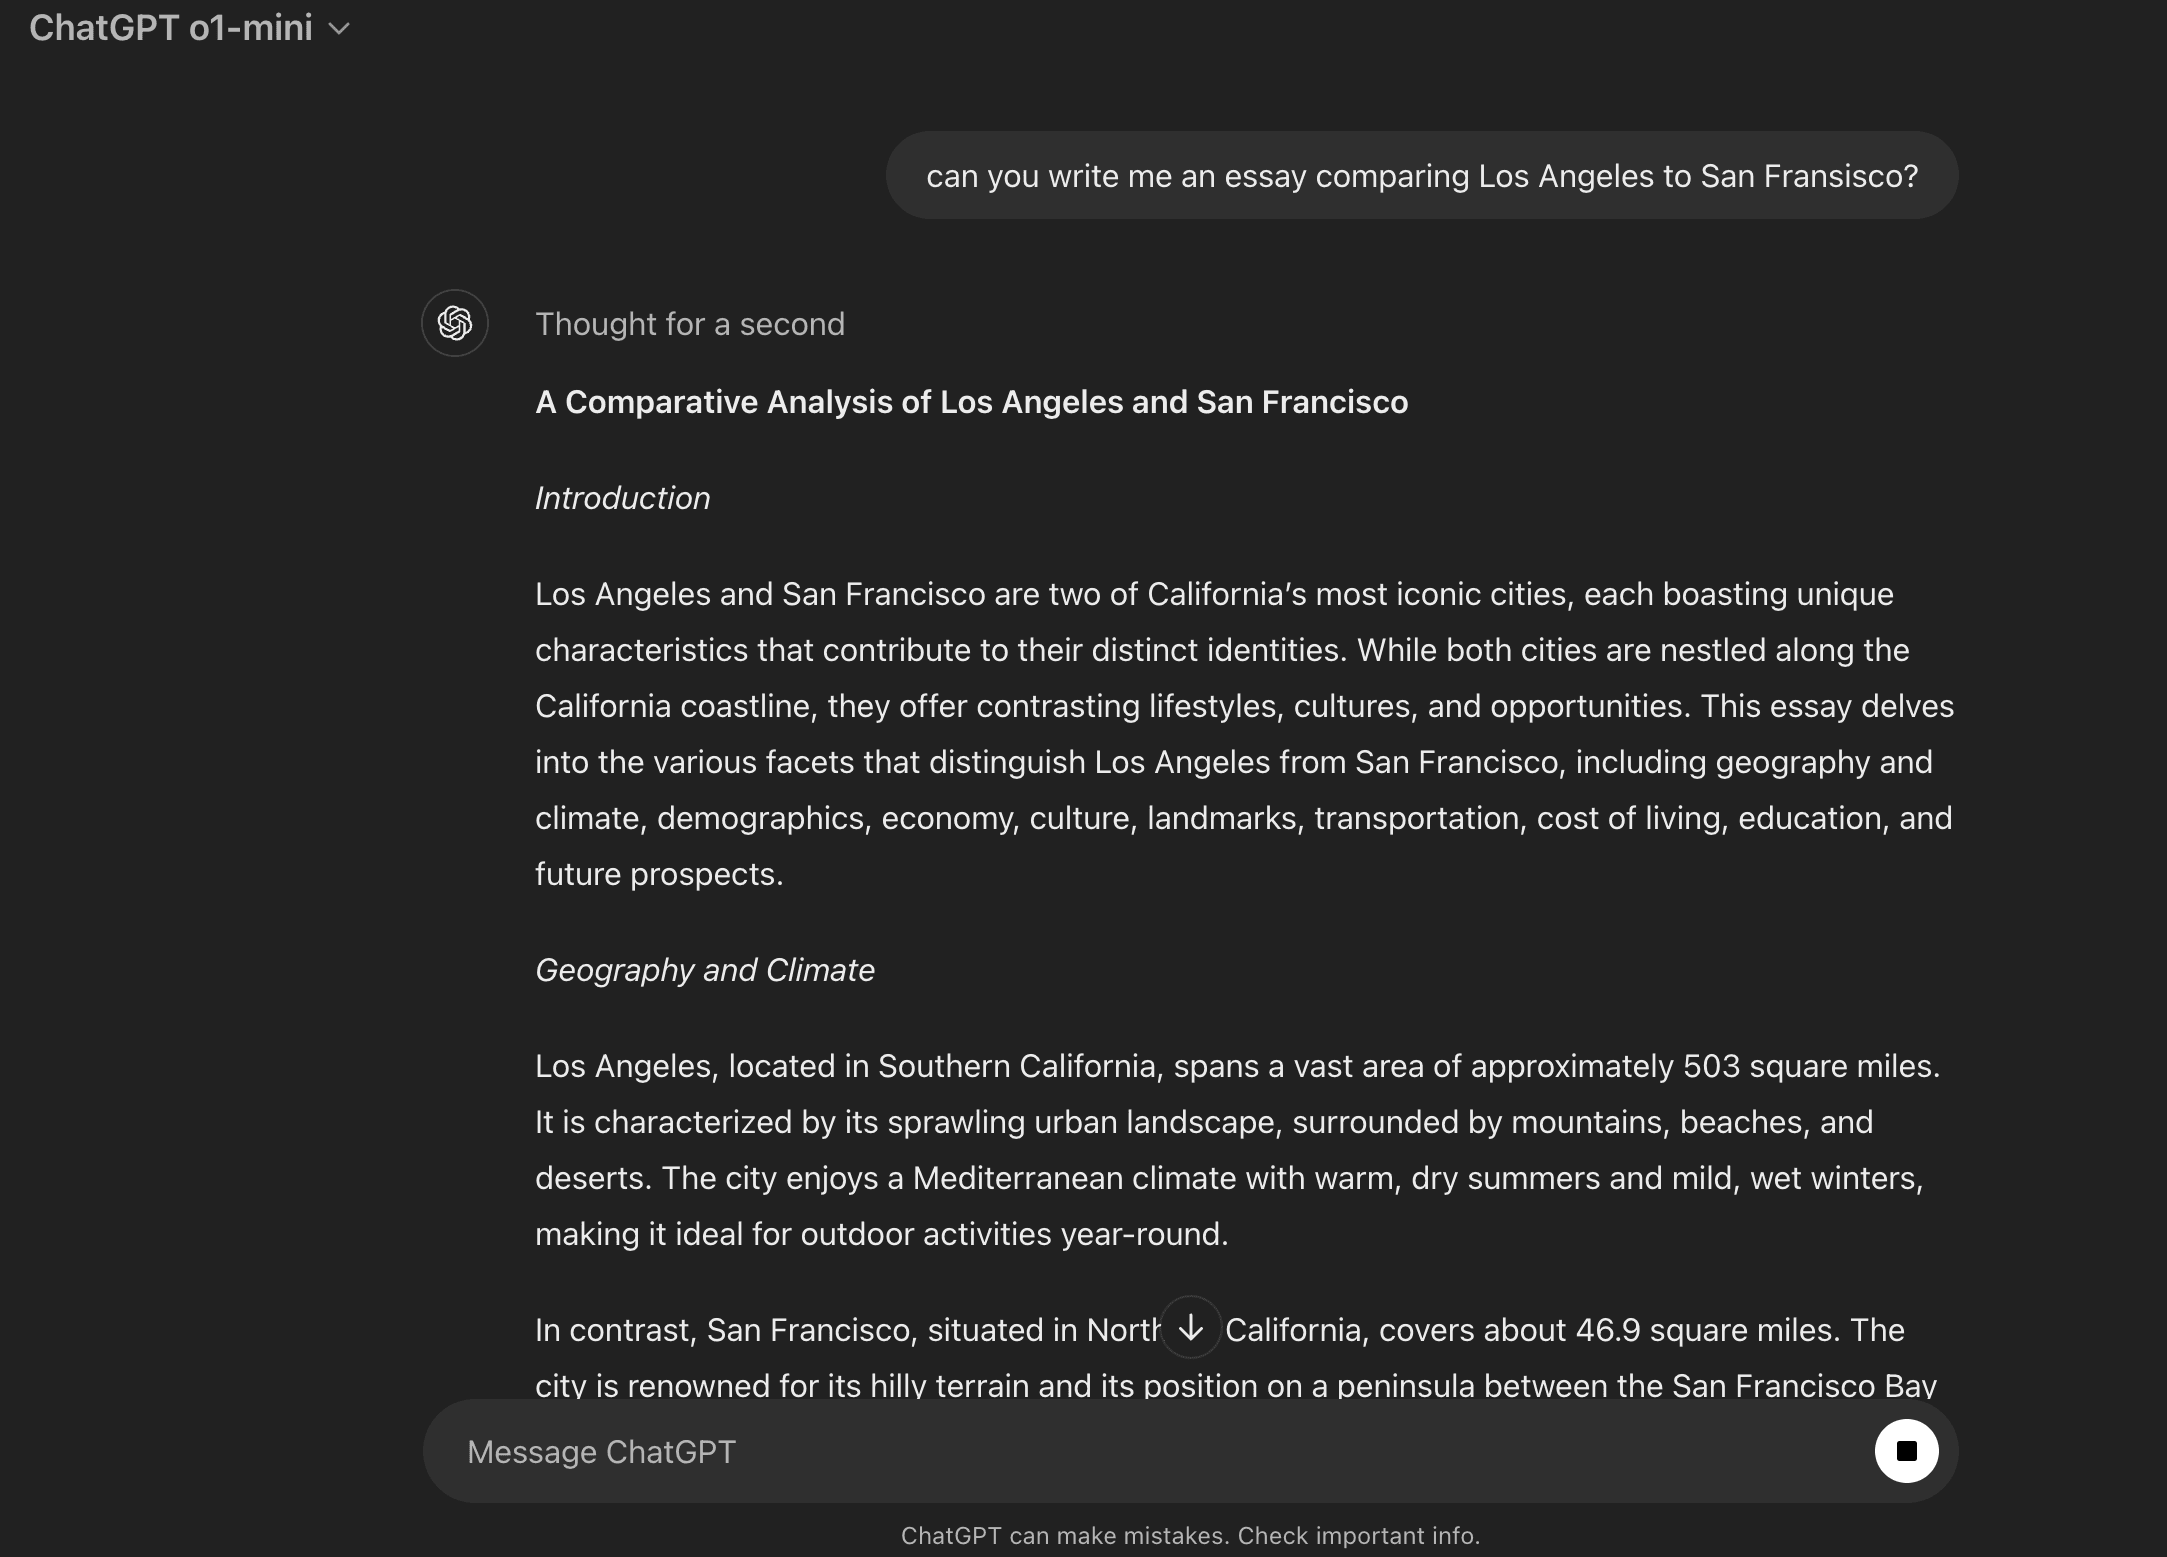Jump to bottom with the down-arrow button
The image size is (2167, 1557).
click(x=1190, y=1327)
